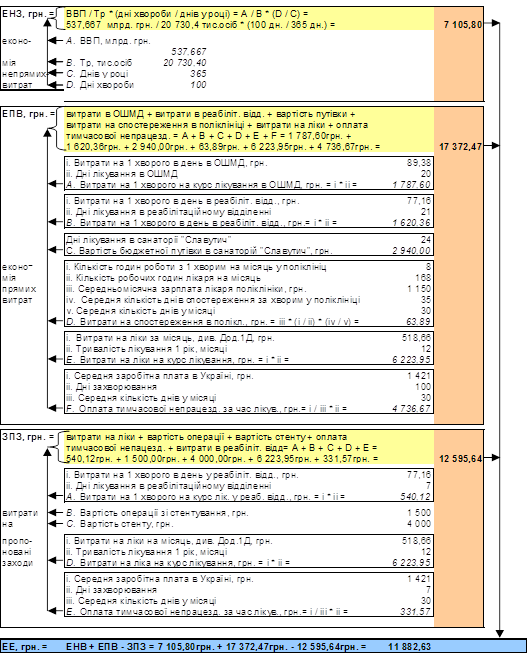The image size is (528, 654).
Task: Select ОШМД course cost 1 787,60
Action: coord(411,185)
